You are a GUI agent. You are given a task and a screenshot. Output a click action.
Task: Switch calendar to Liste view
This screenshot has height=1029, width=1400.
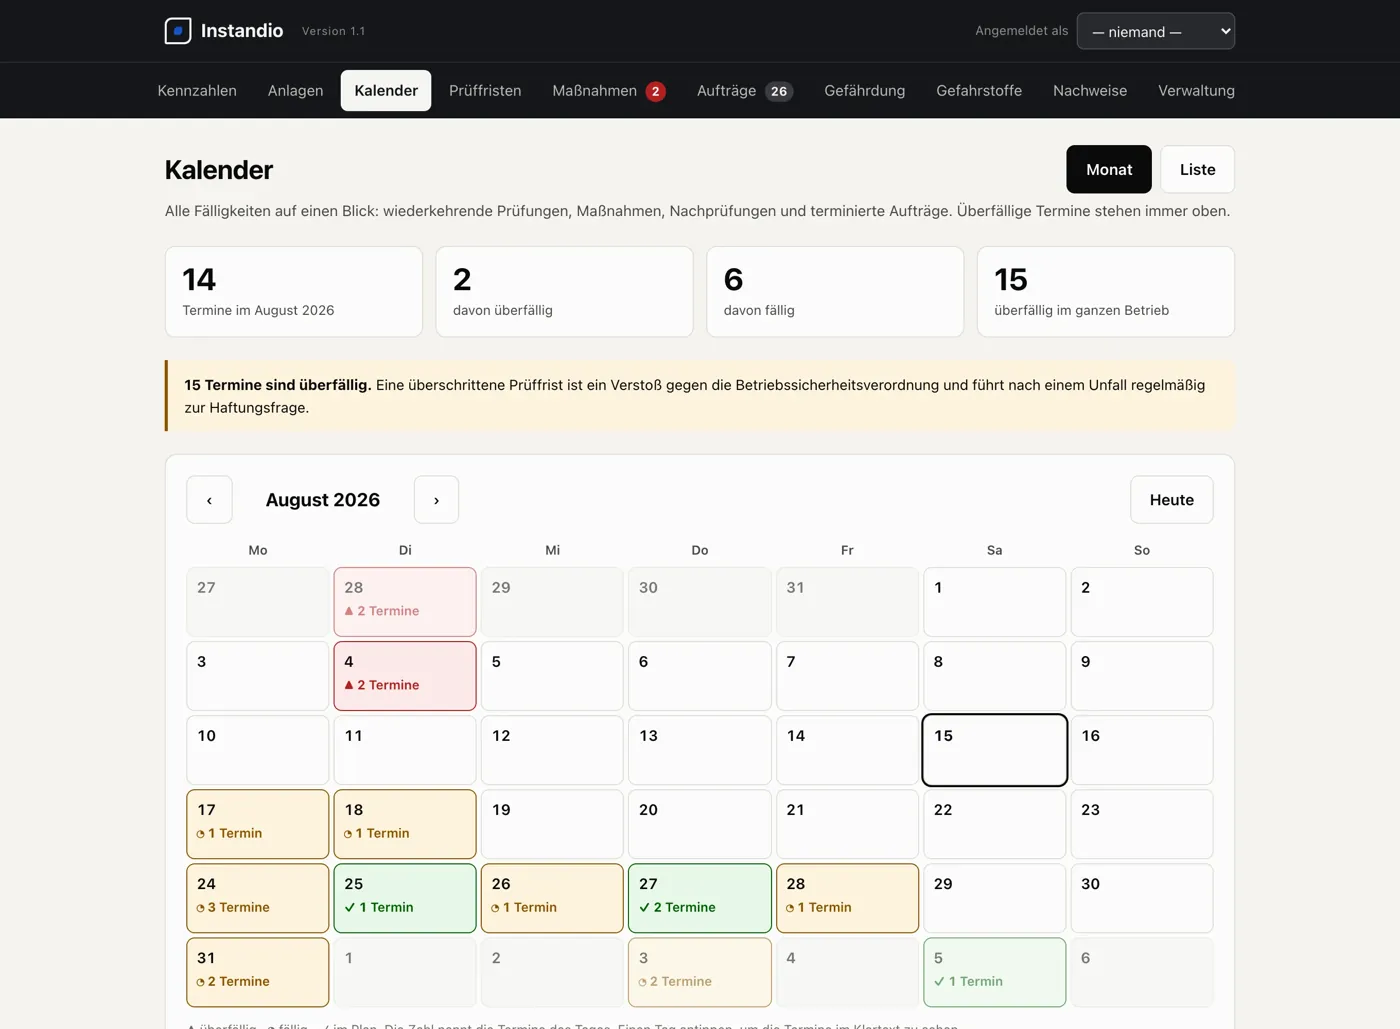[x=1197, y=169]
